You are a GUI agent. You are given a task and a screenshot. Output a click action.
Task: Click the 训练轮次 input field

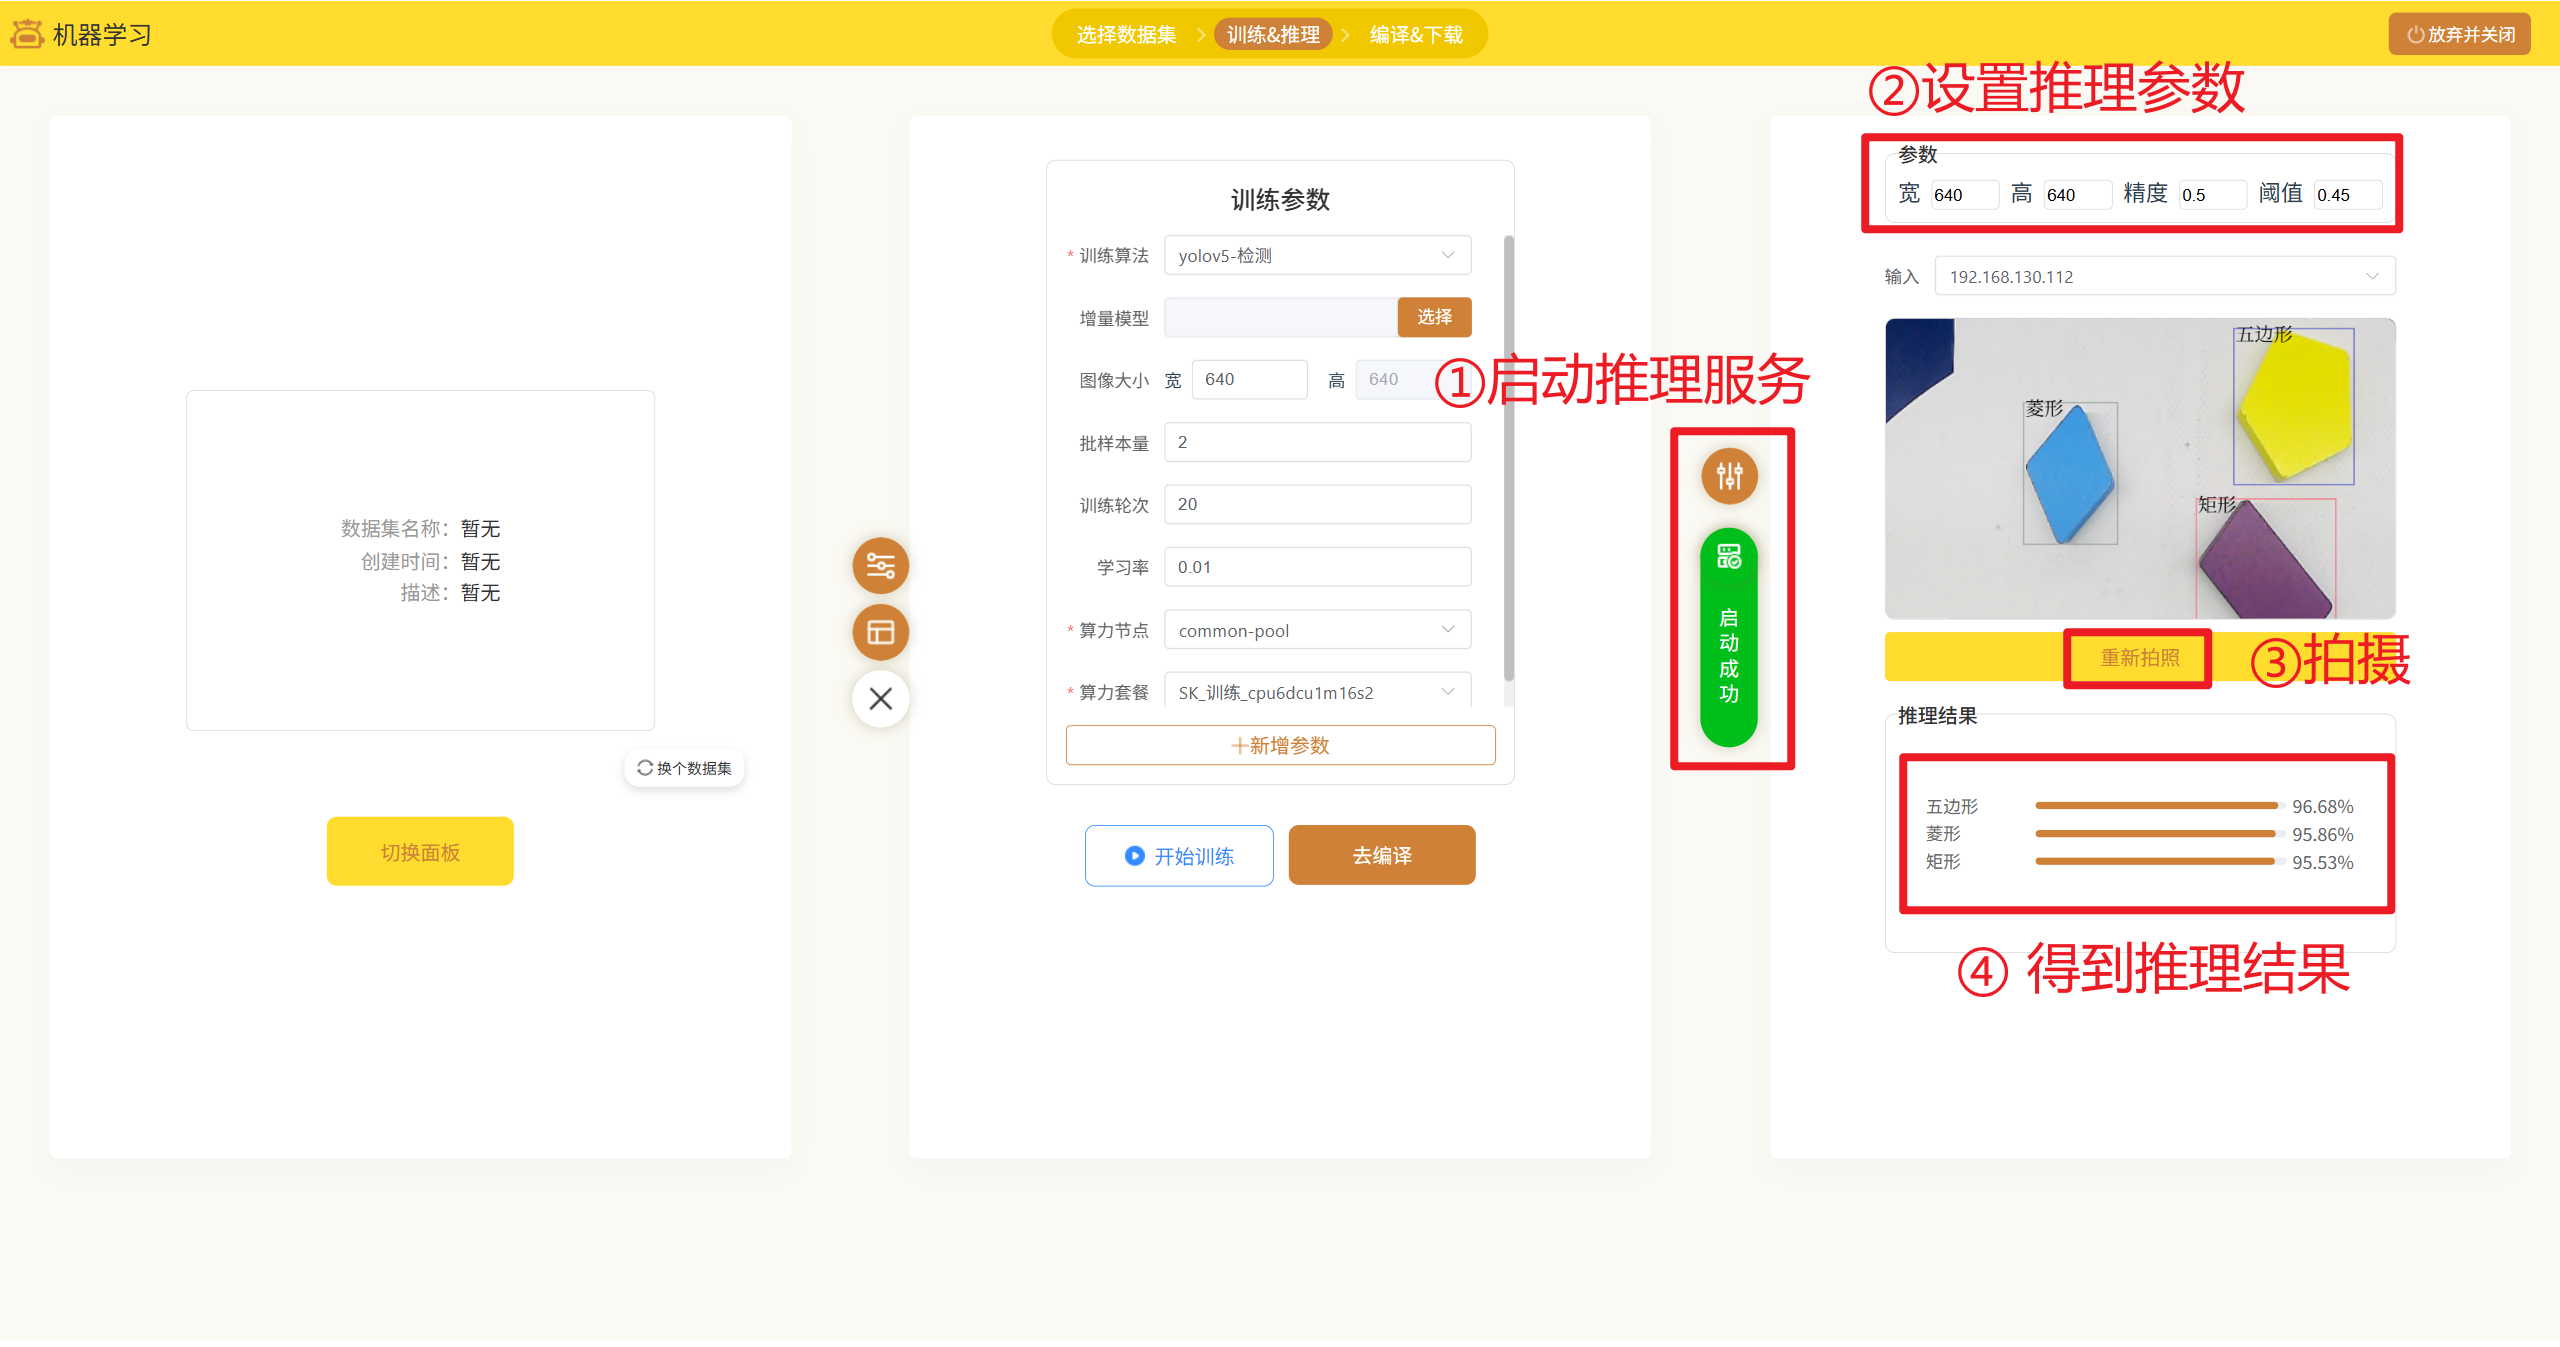point(1316,505)
